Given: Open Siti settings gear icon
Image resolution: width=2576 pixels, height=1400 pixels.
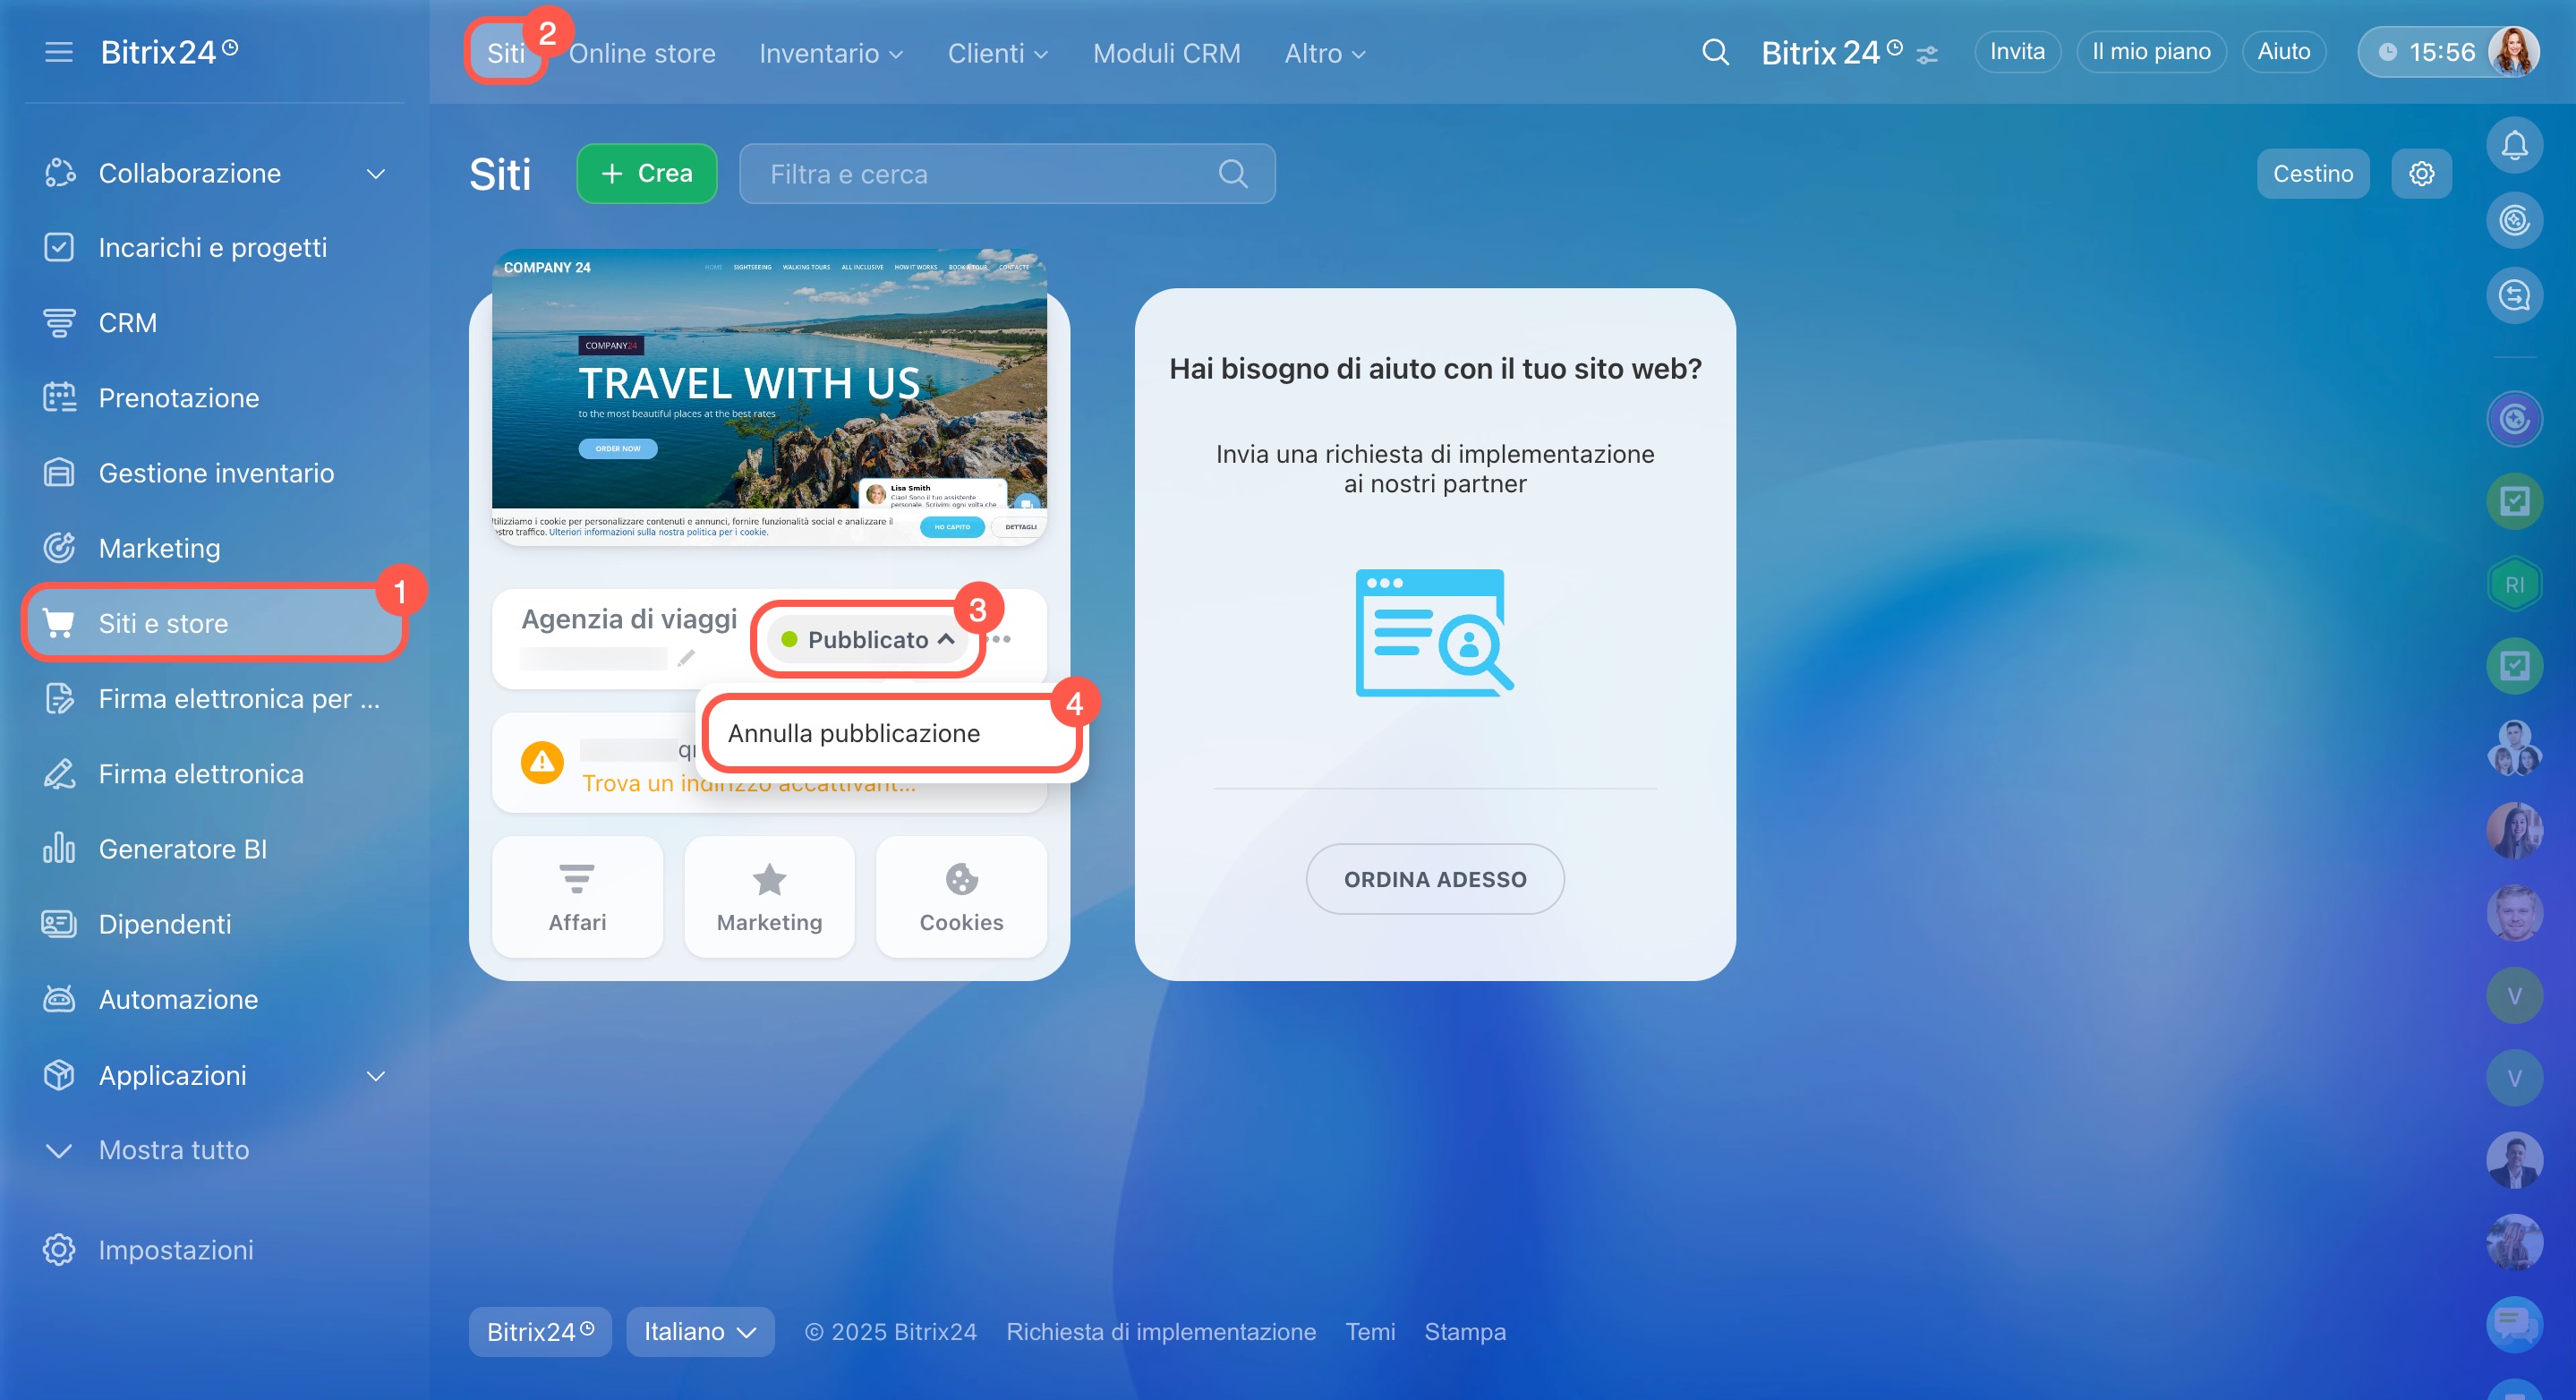Looking at the screenshot, I should coord(2421,174).
